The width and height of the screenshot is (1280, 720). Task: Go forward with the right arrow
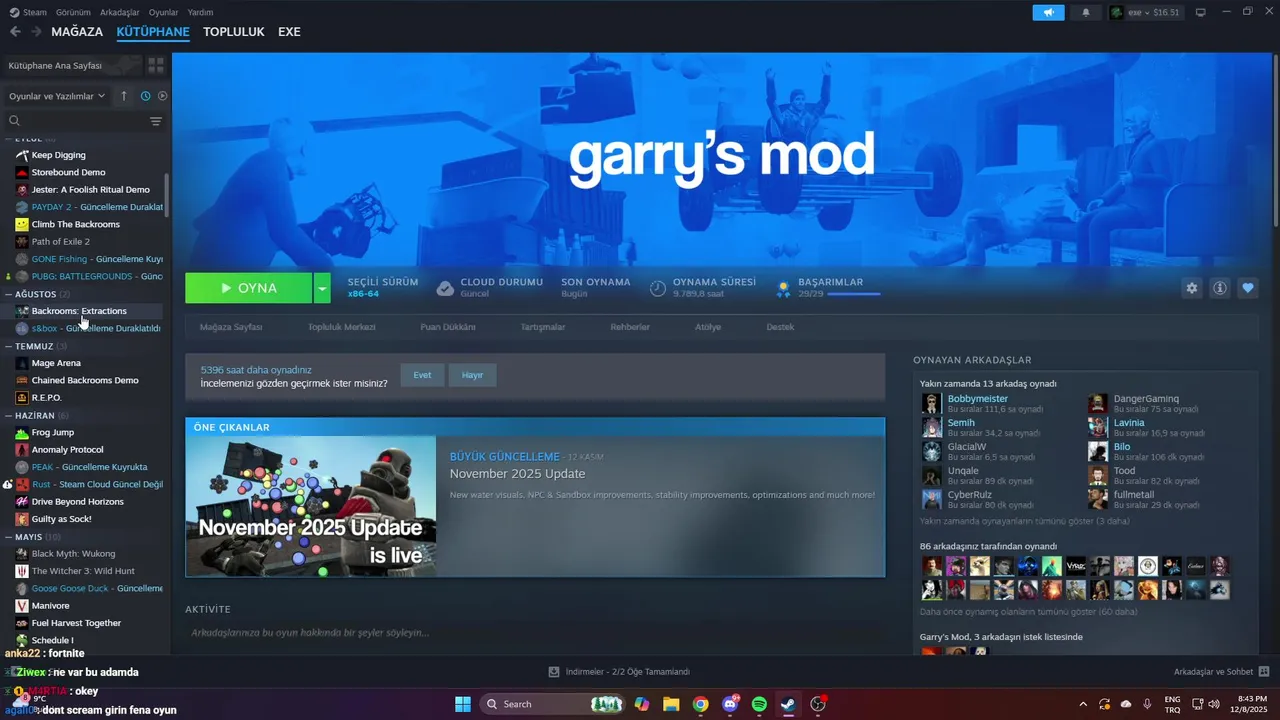[36, 31]
